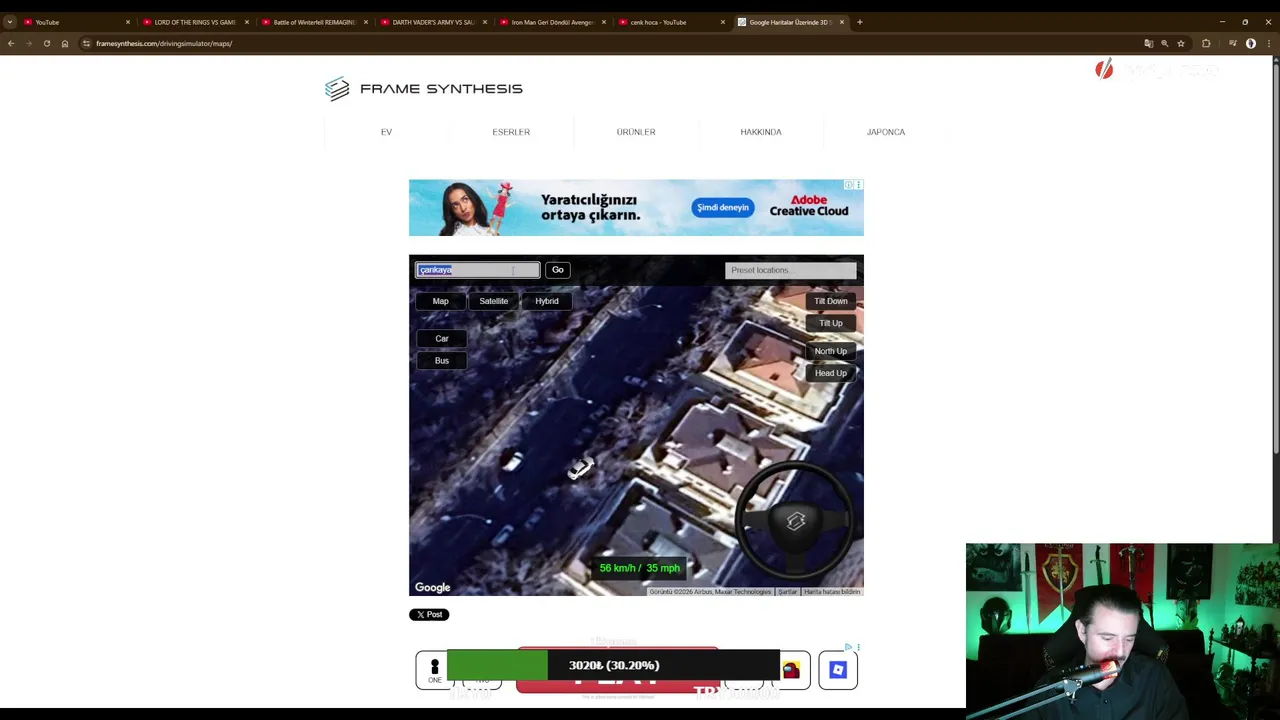The width and height of the screenshot is (1280, 720).
Task: Open the browser home page icon
Action: 65,43
